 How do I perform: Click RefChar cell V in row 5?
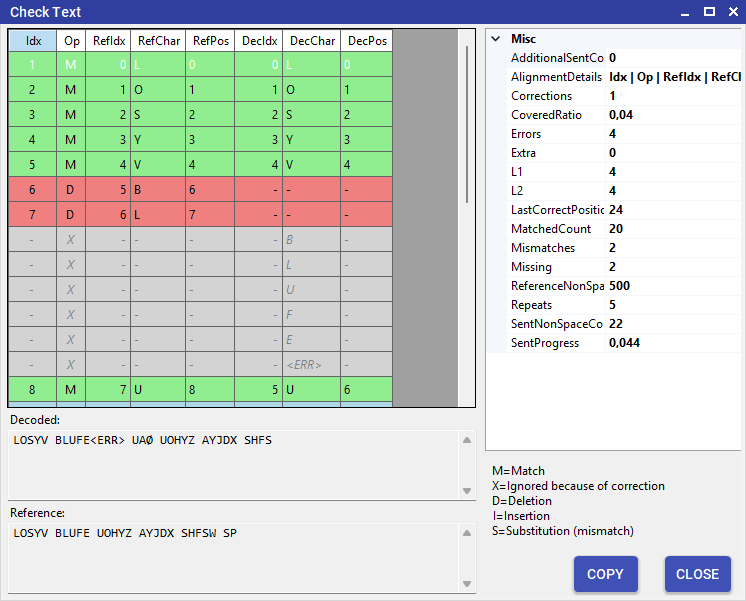pos(158,165)
